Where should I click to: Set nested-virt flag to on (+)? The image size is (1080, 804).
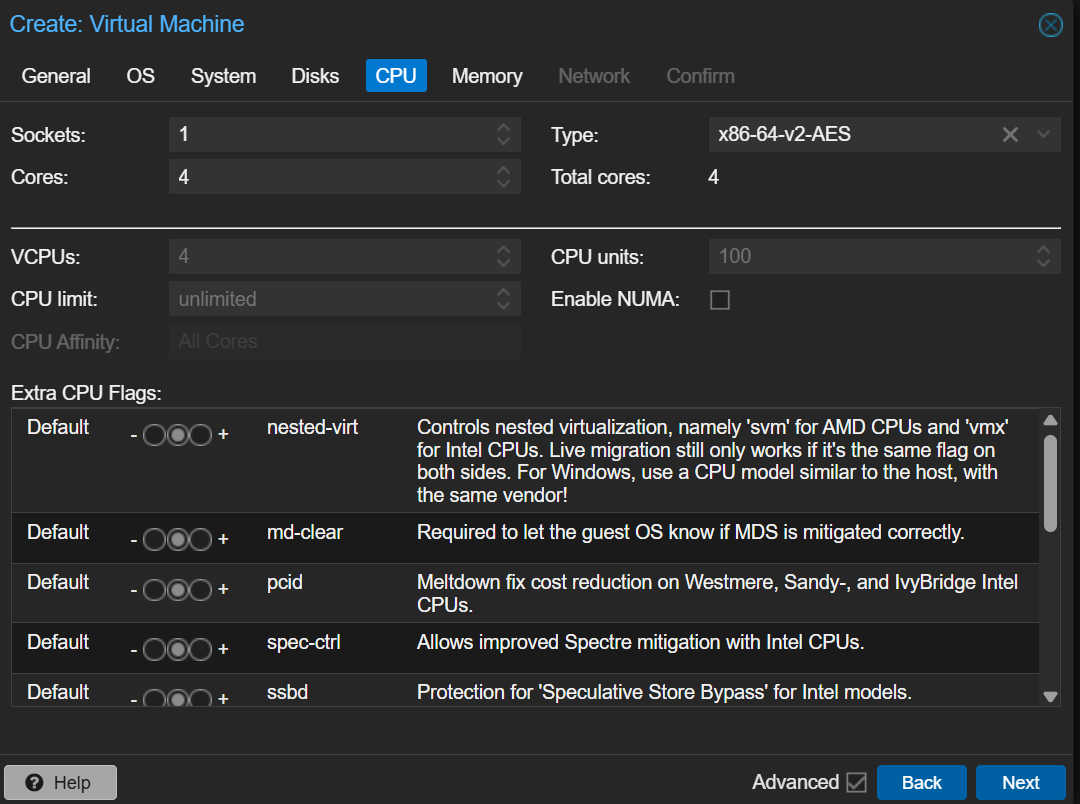(x=201, y=435)
